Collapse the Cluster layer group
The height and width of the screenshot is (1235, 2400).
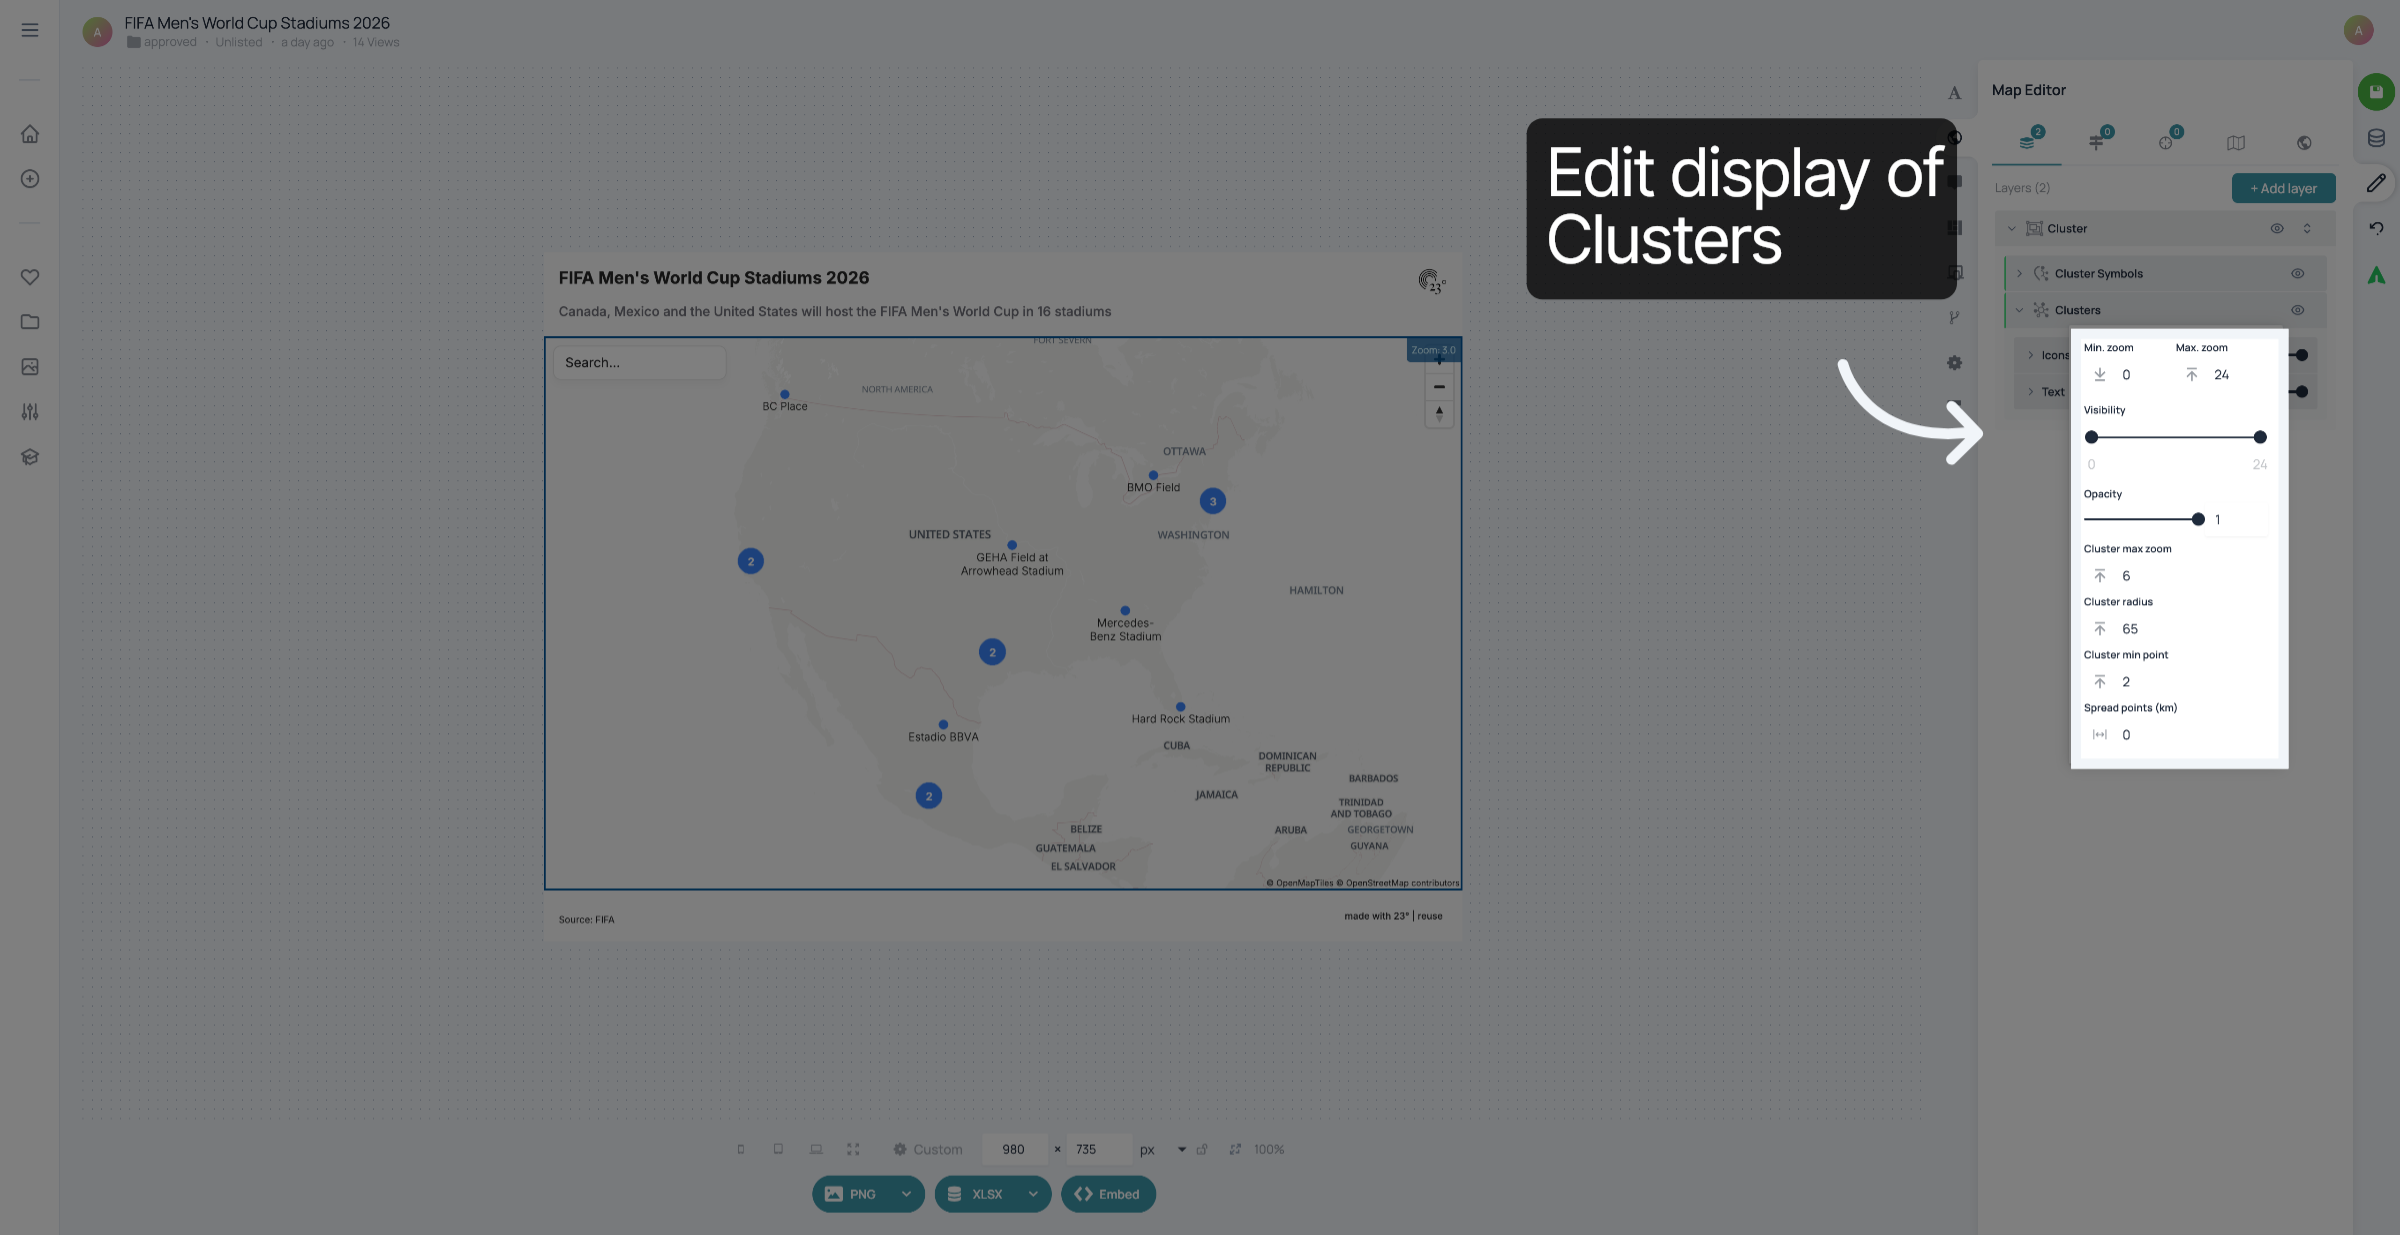pyautogui.click(x=2012, y=229)
